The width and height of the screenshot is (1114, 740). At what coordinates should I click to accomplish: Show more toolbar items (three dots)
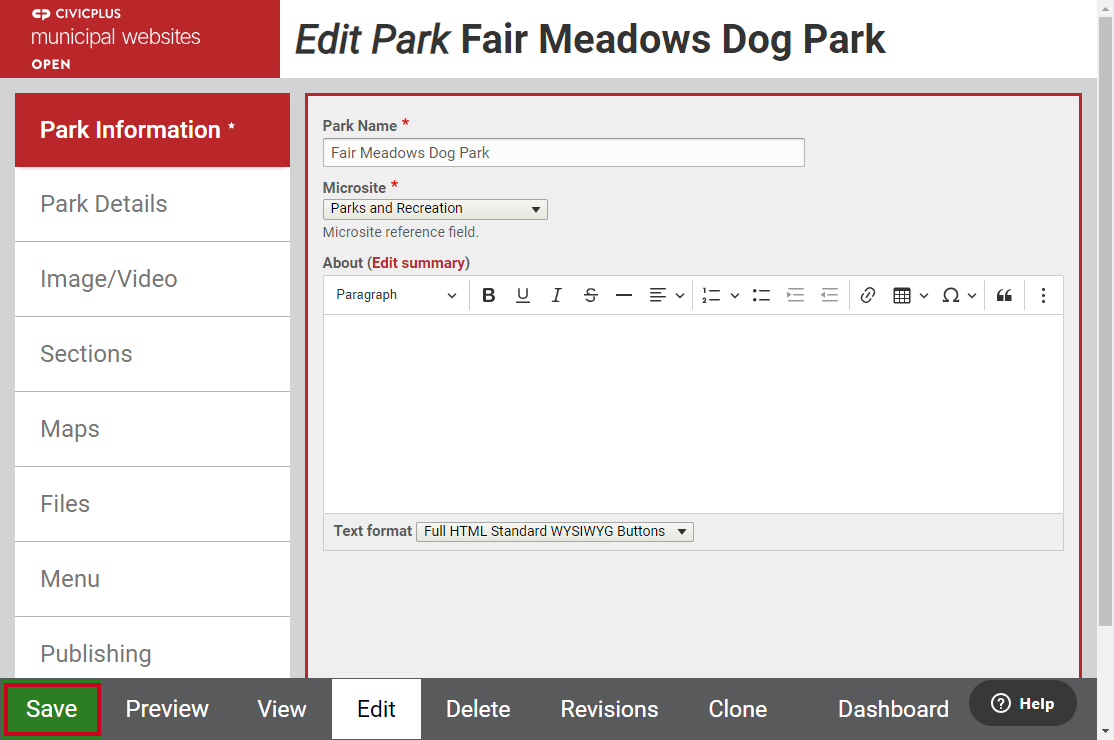click(x=1043, y=295)
